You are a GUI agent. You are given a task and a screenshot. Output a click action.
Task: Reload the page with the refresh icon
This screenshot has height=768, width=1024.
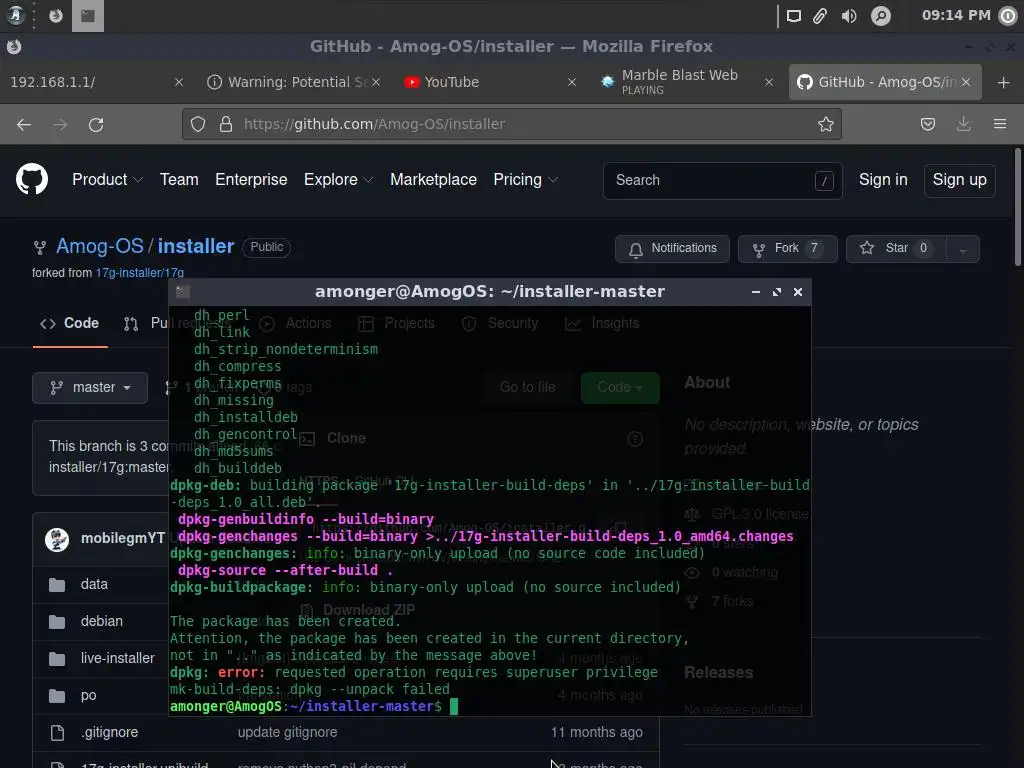coord(96,124)
